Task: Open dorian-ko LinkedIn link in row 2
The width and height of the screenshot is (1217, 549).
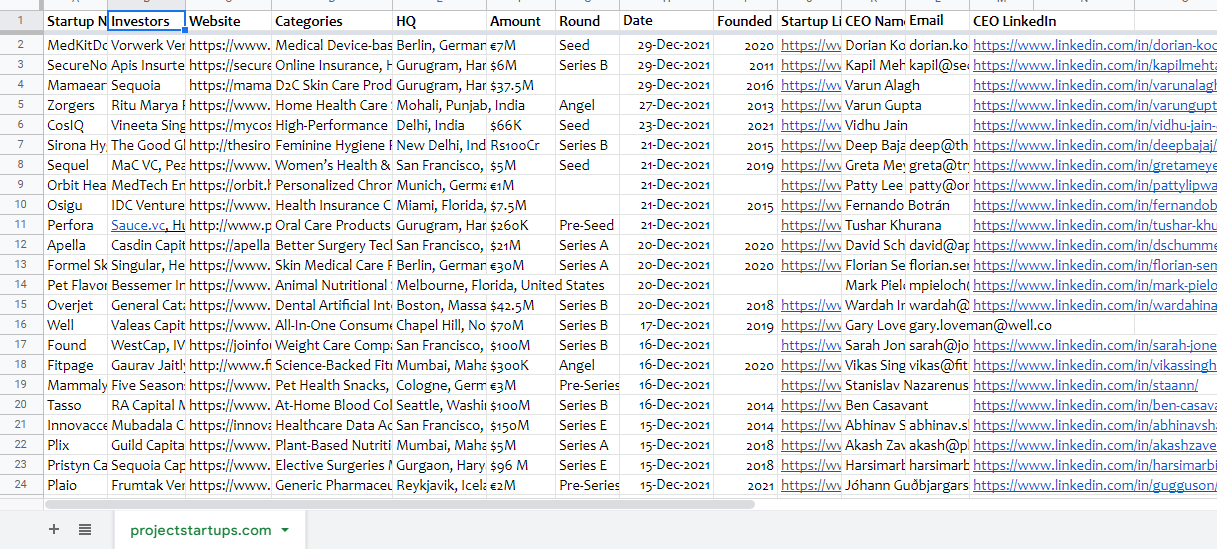Action: coord(1095,45)
